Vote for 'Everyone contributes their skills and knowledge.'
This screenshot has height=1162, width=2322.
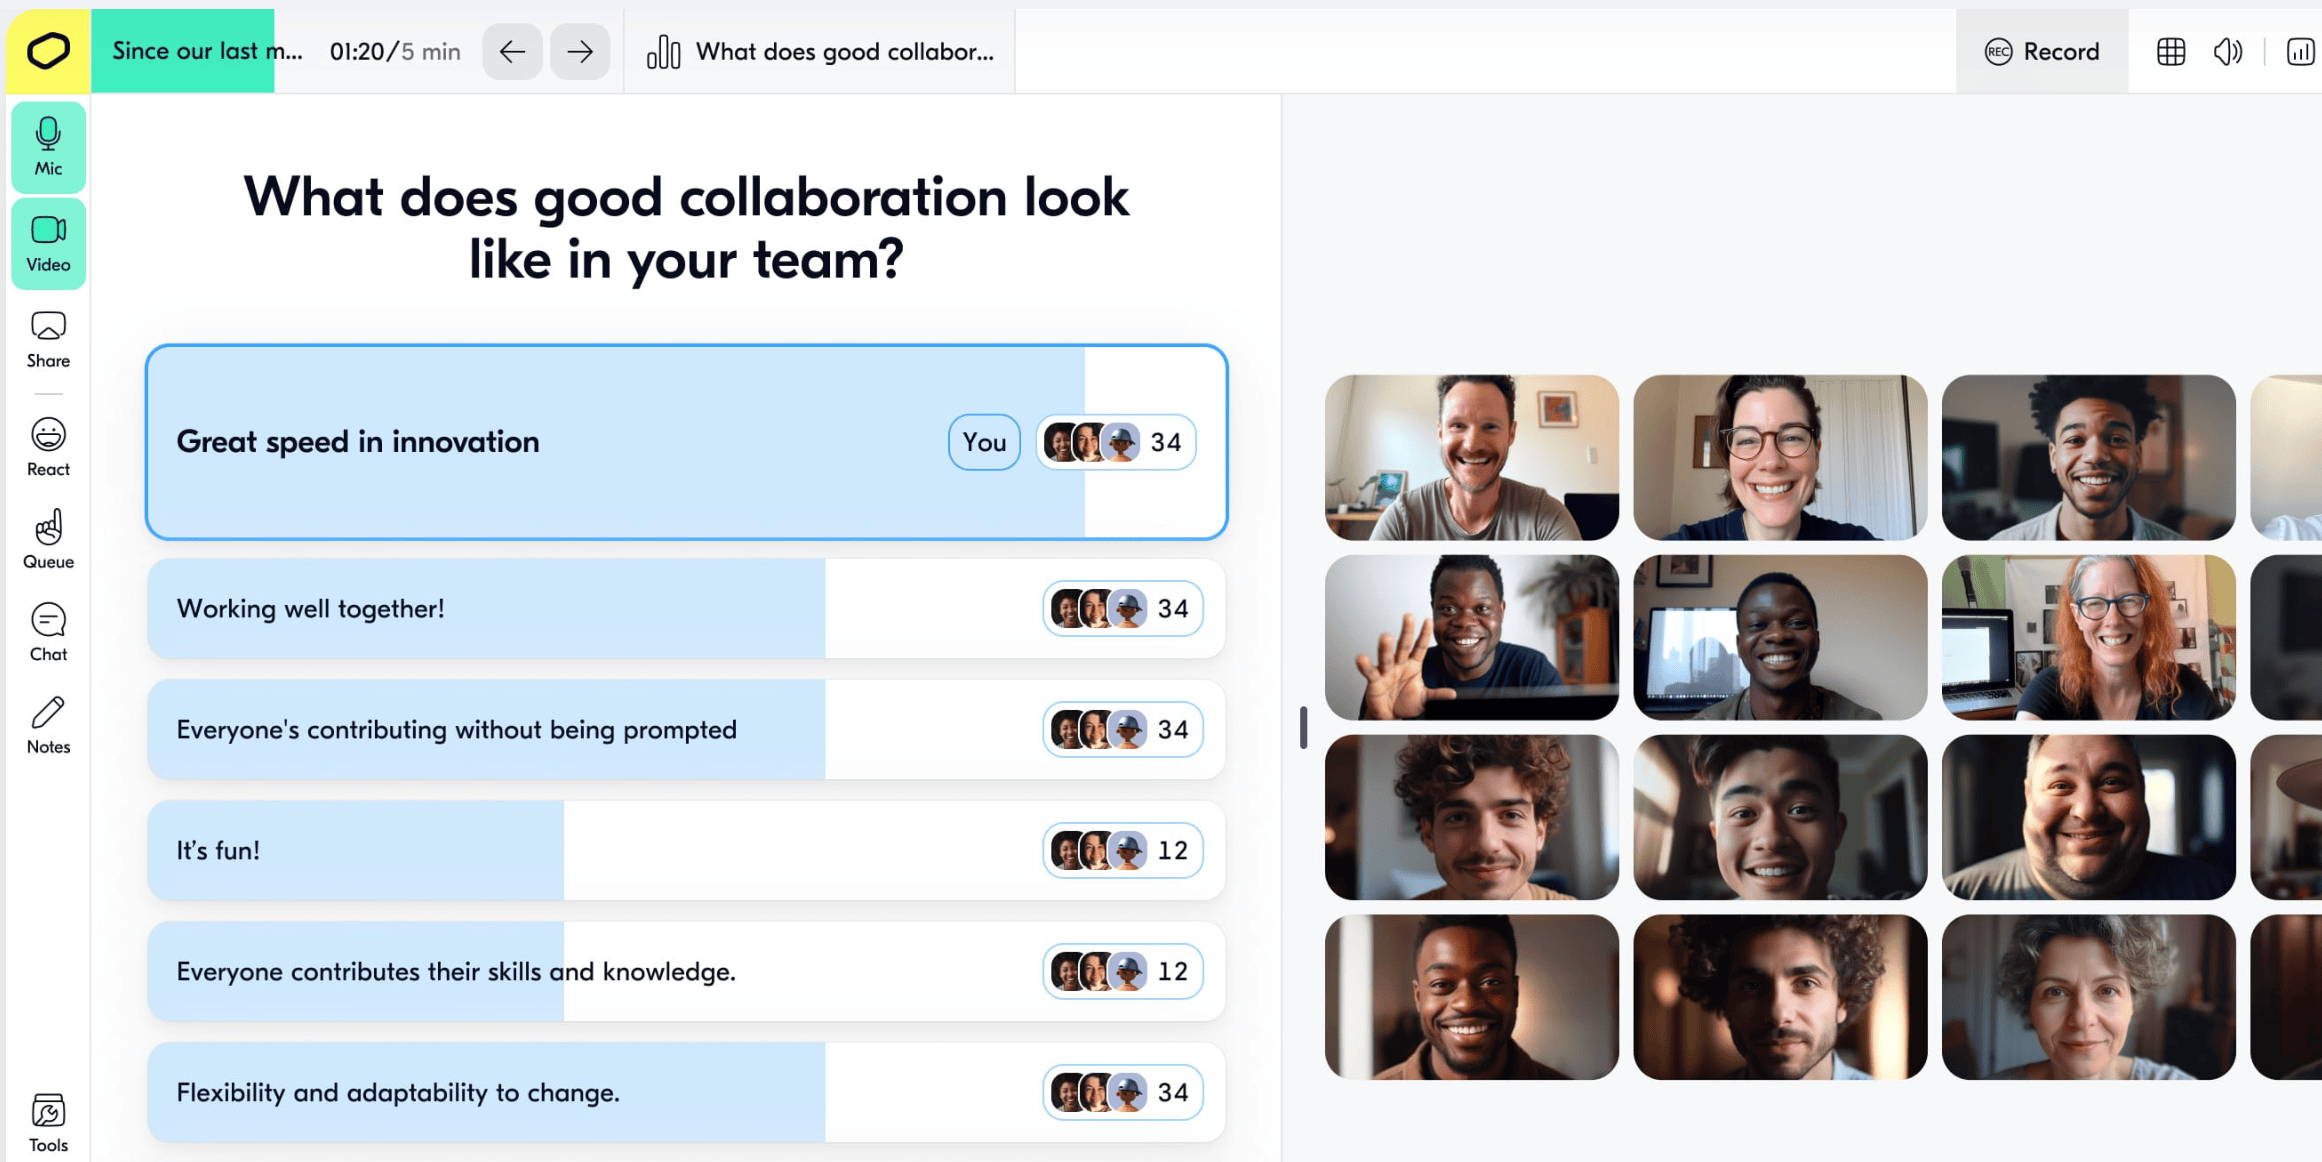coord(686,971)
